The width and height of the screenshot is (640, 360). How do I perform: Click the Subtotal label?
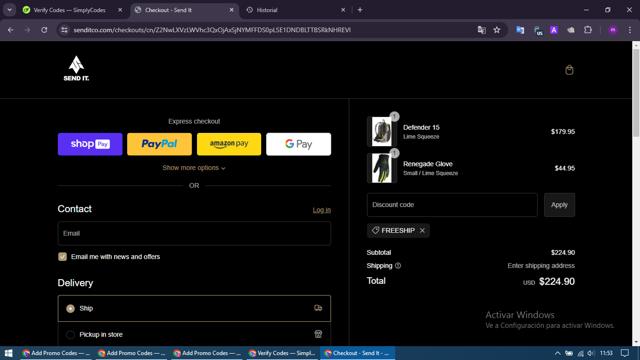379,253
